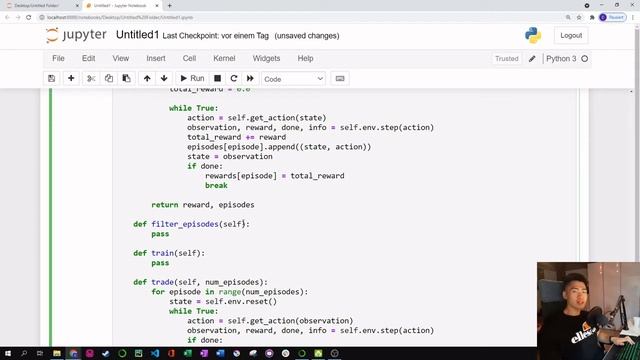Save the notebook with the floppy disk icon

tap(51, 78)
